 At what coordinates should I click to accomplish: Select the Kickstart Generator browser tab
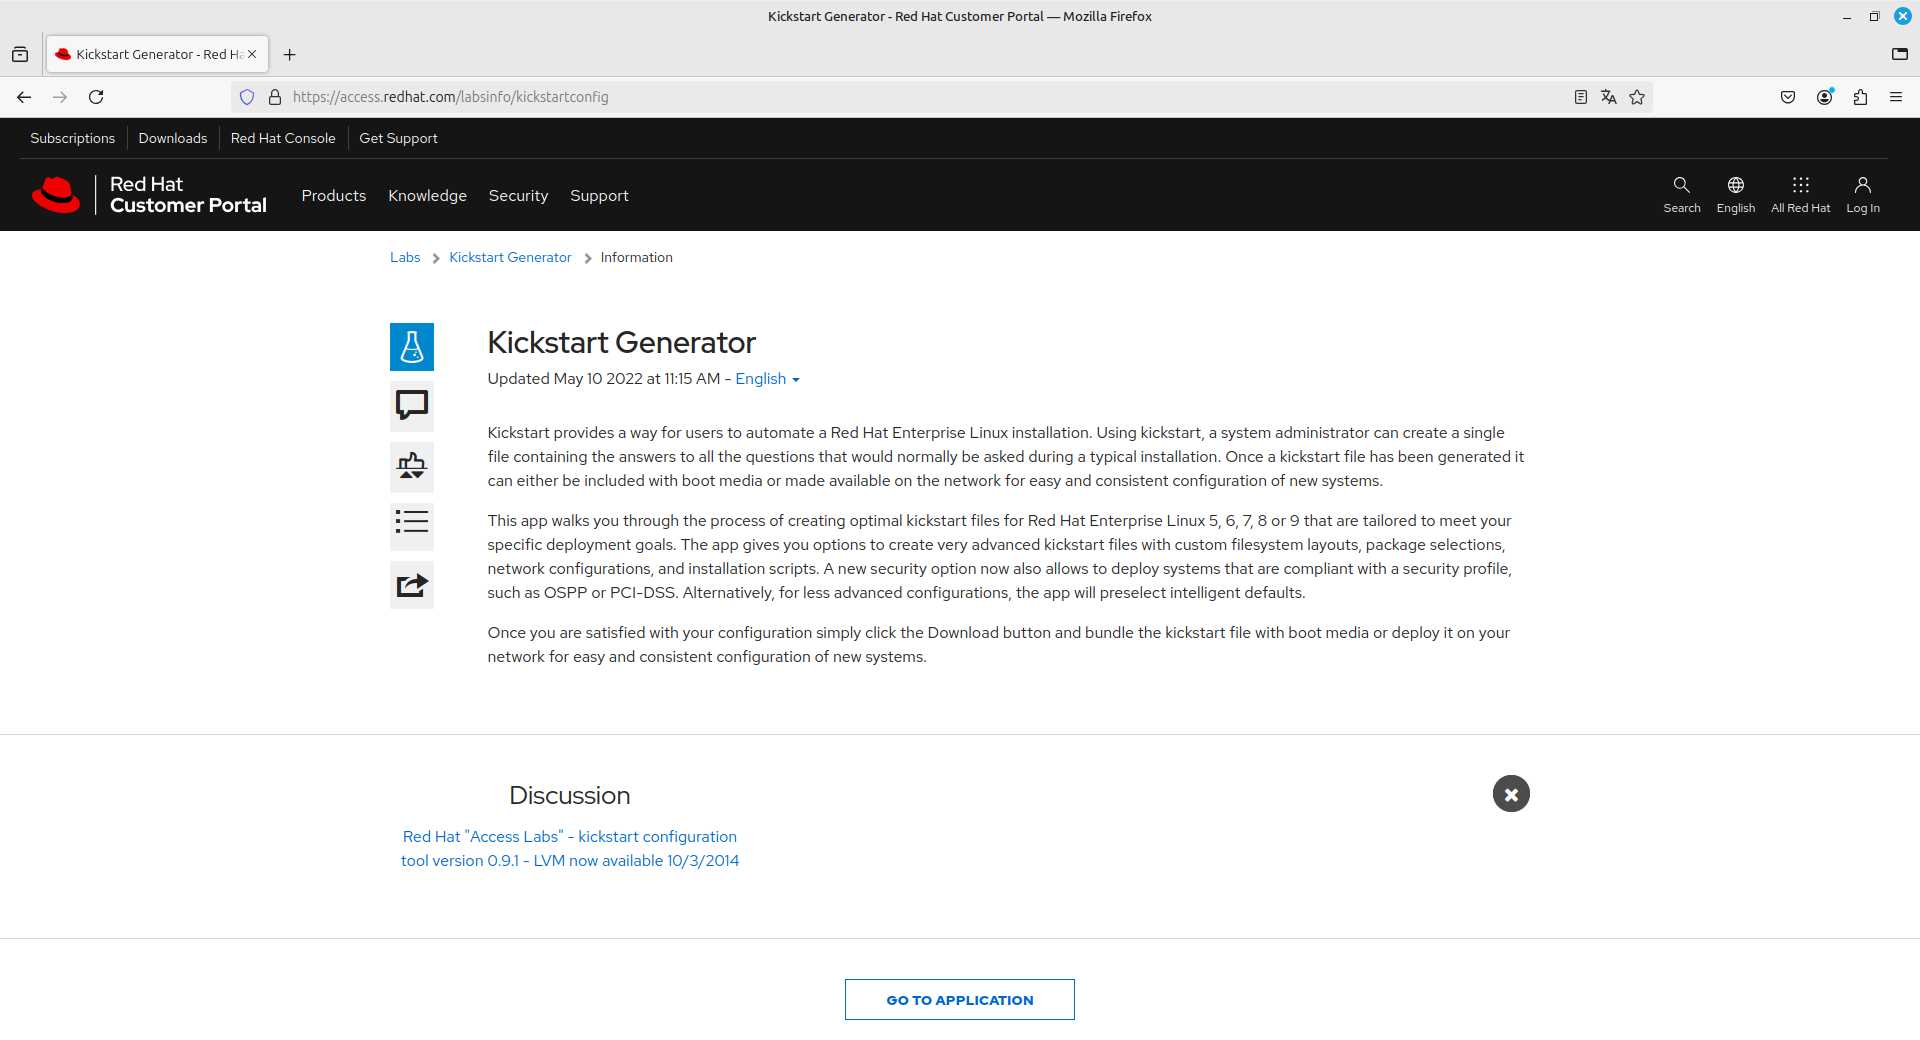157,54
